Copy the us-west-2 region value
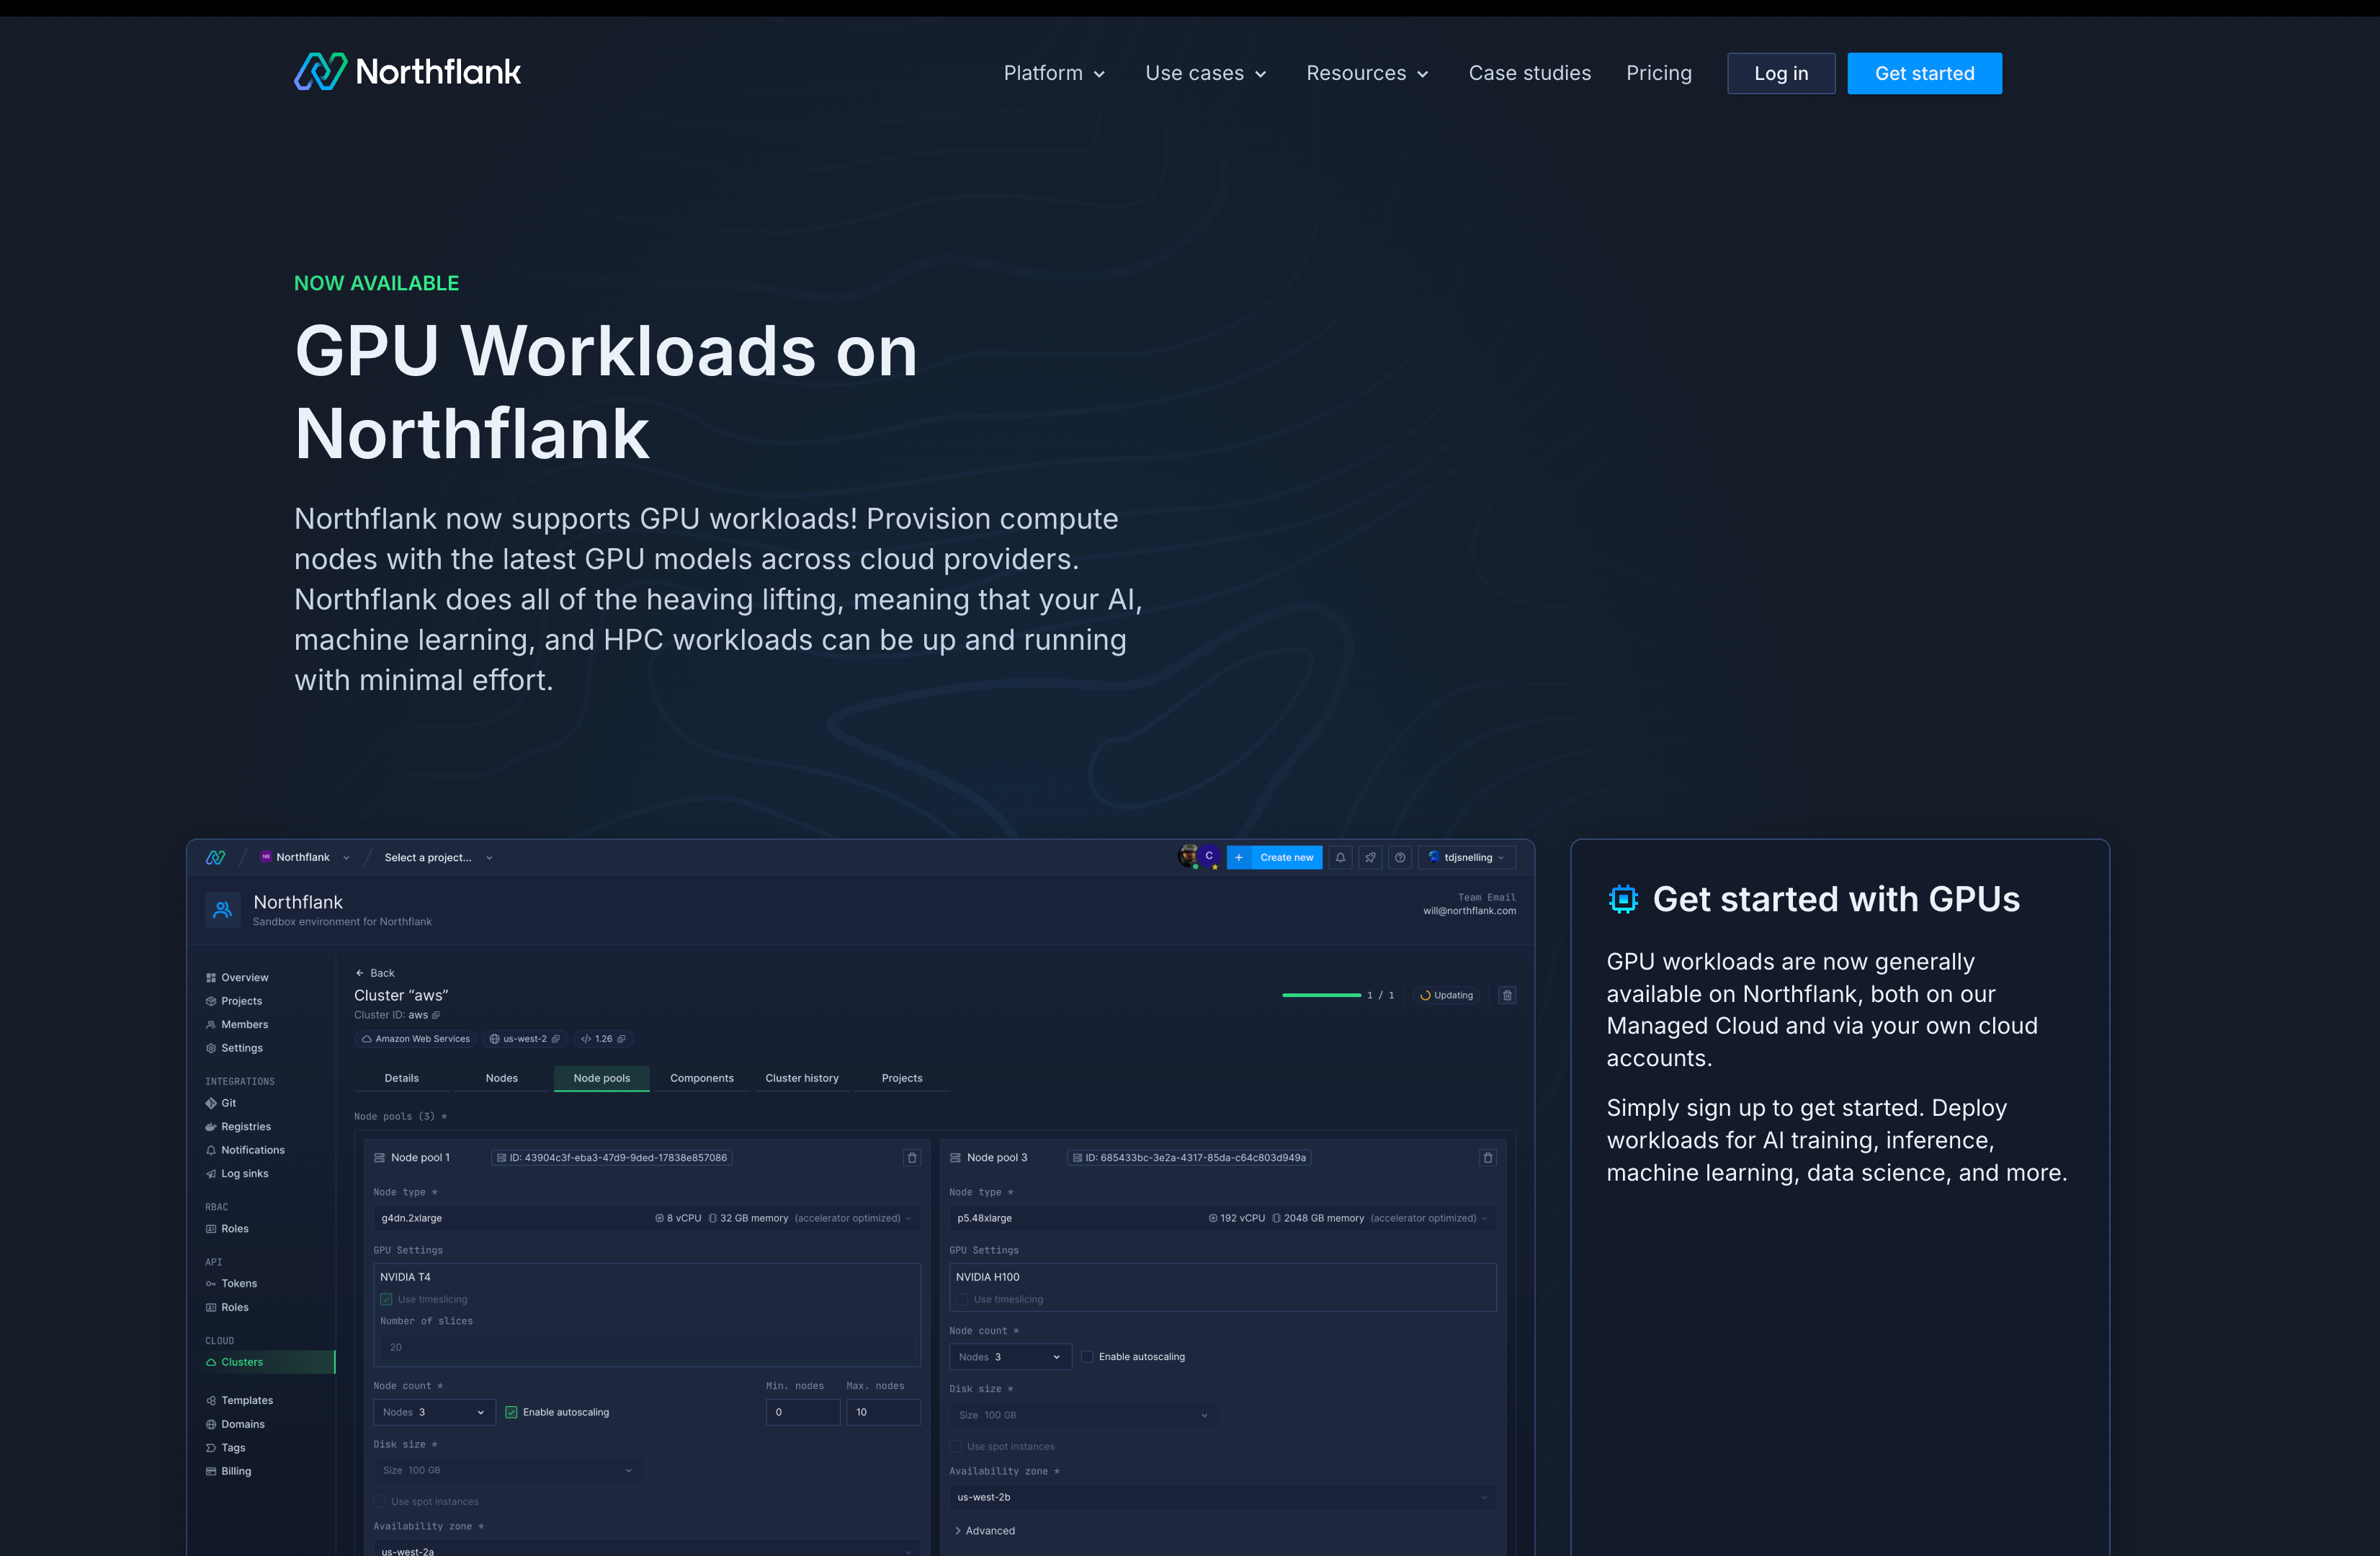This screenshot has width=2380, height=1556. [555, 1039]
